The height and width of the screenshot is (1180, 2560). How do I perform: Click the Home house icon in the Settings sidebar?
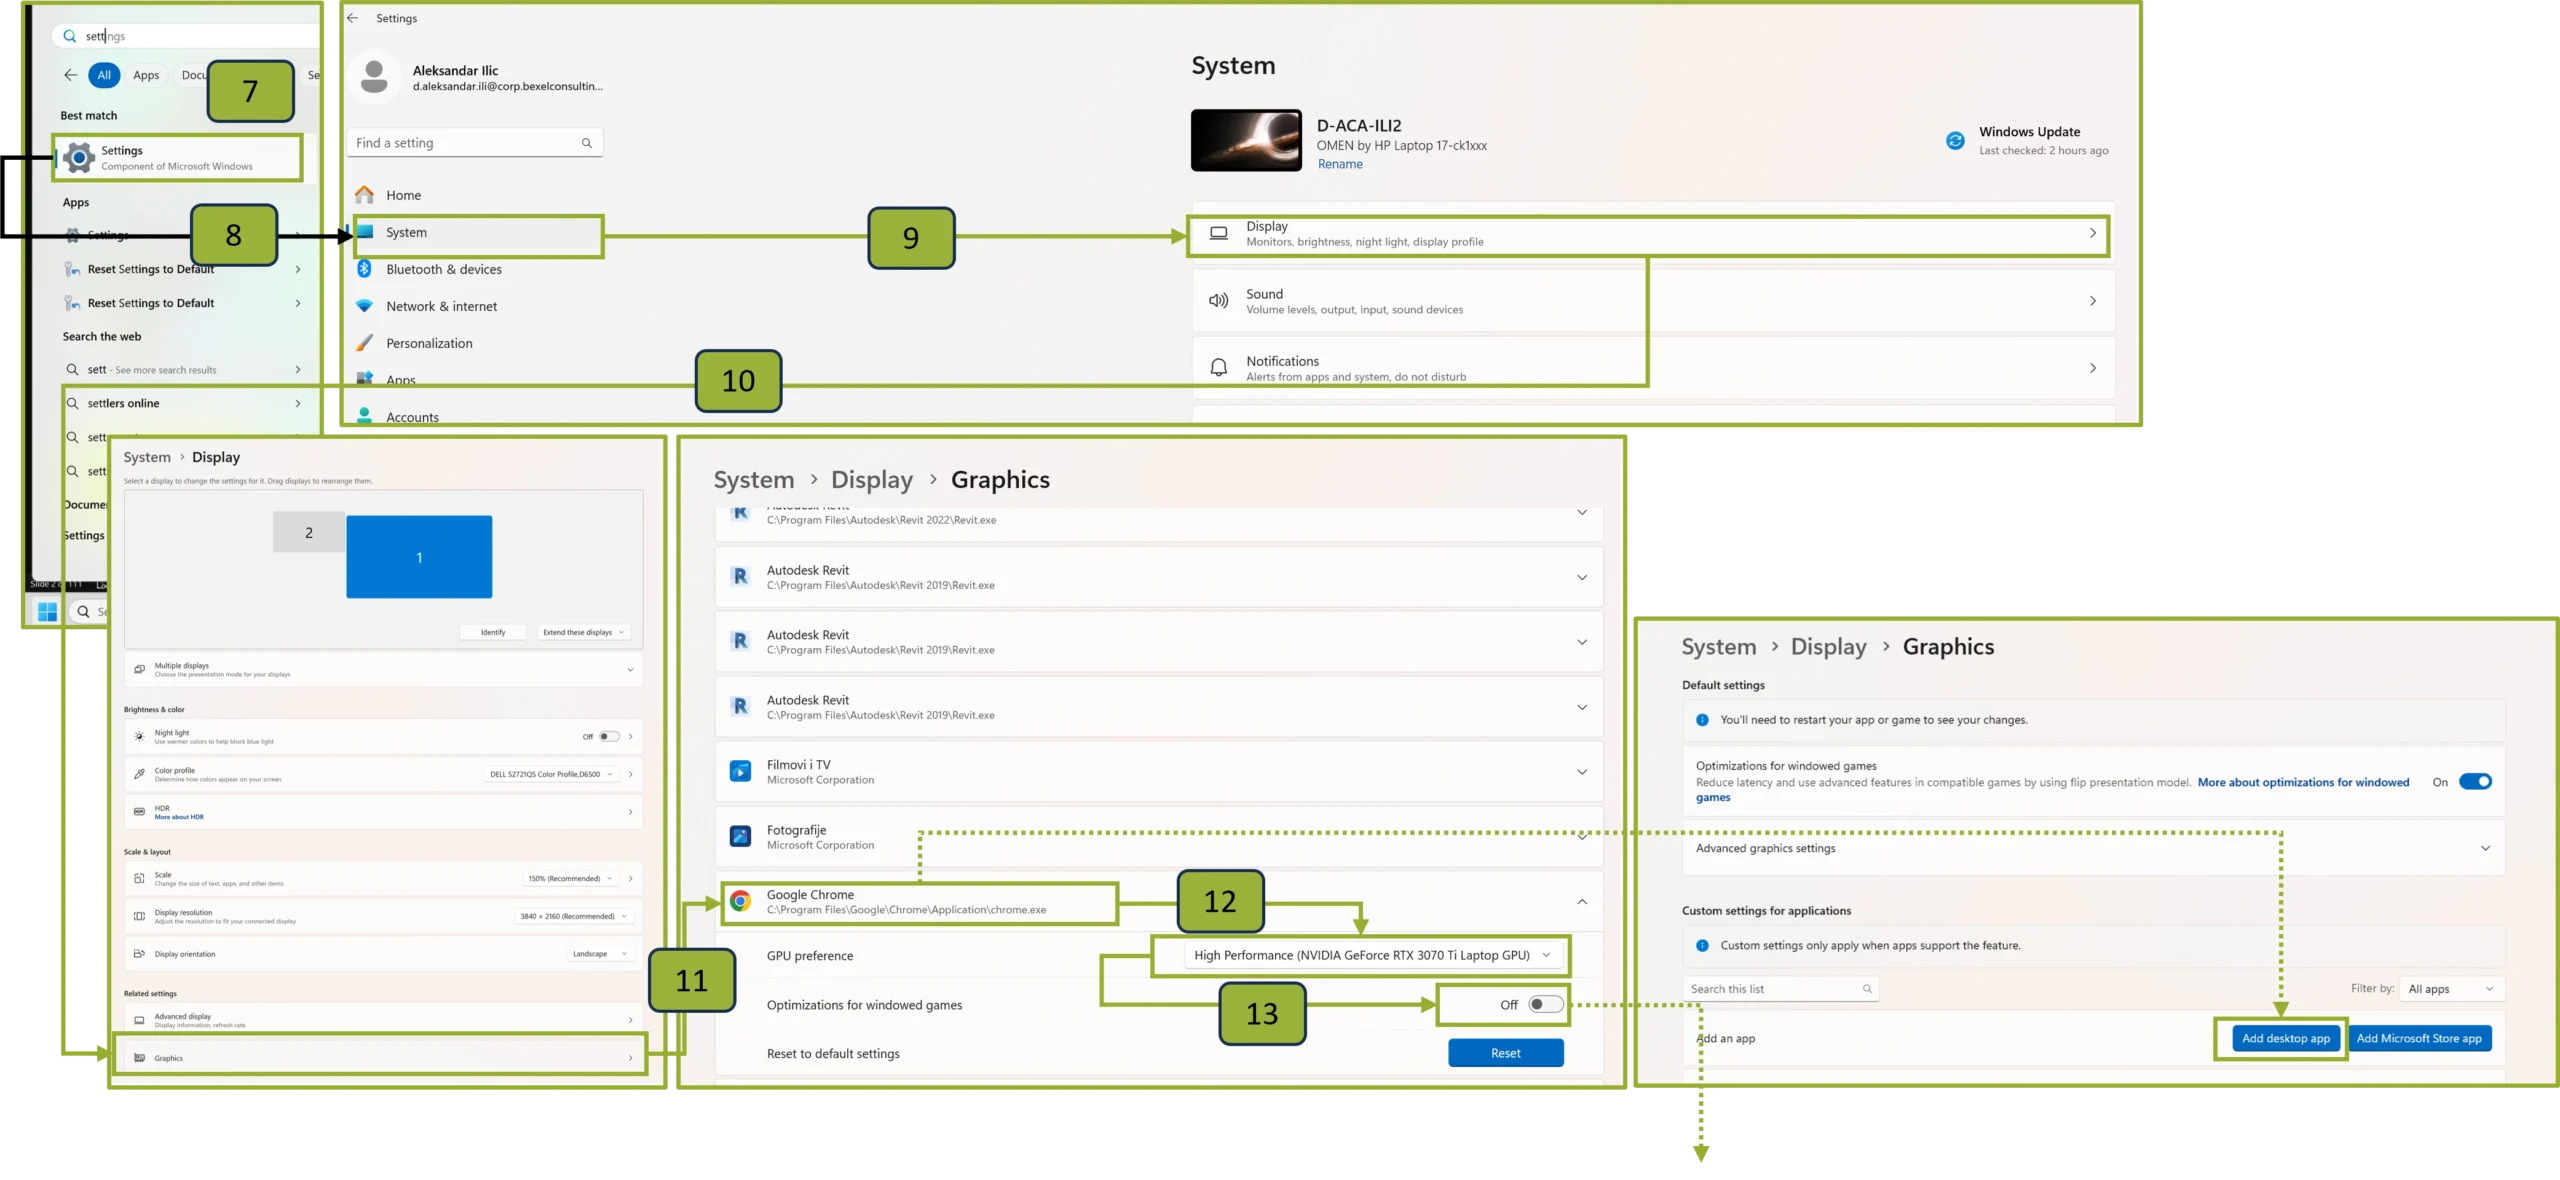point(365,195)
